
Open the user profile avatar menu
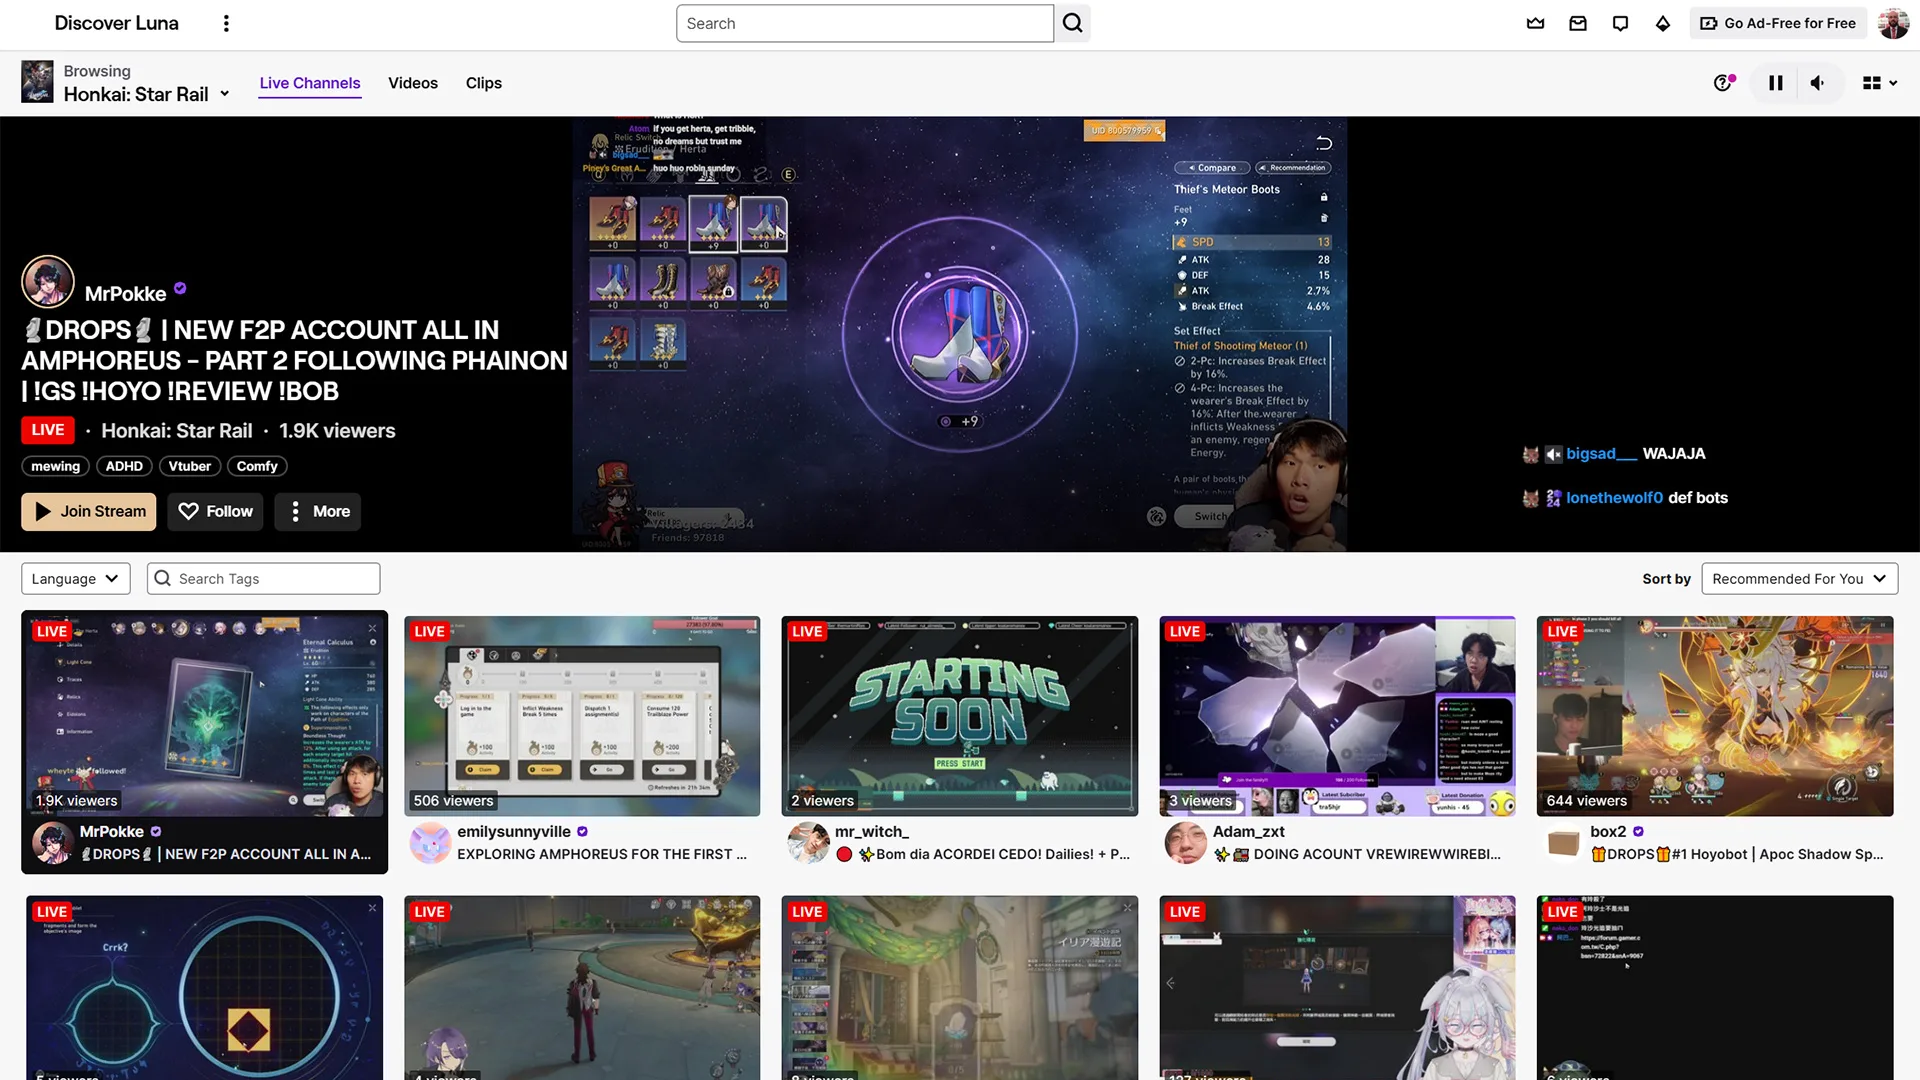tap(1893, 23)
